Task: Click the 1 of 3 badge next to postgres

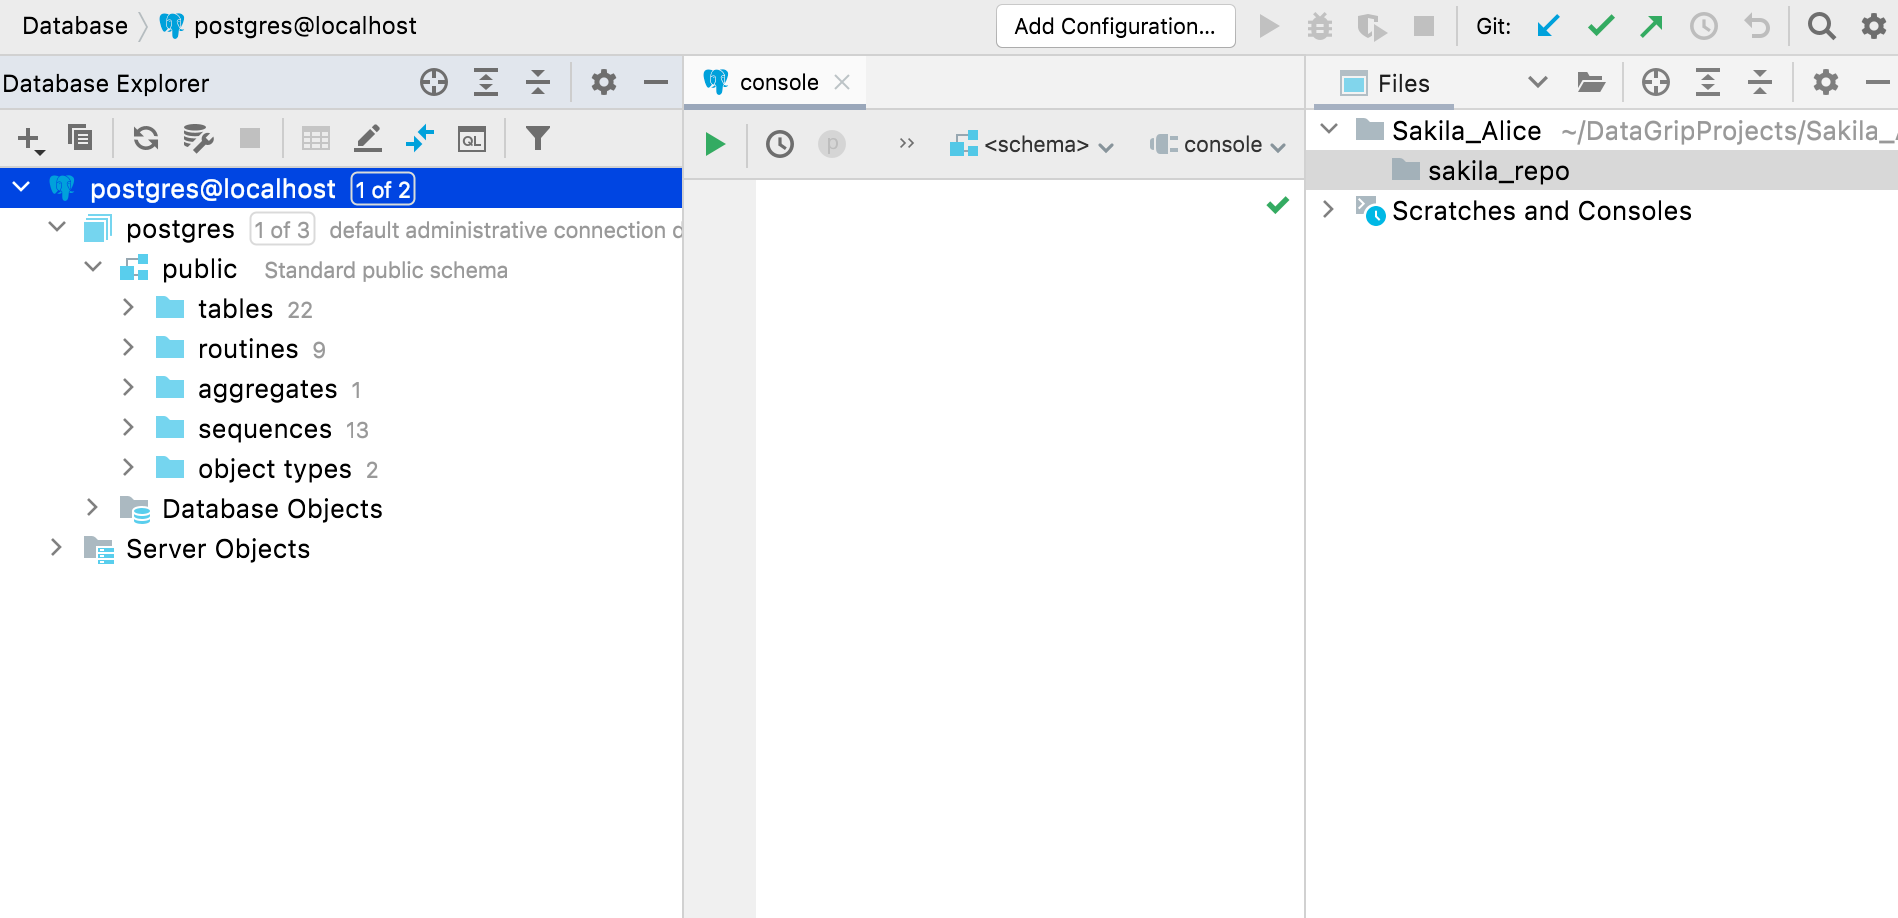Action: point(282,229)
